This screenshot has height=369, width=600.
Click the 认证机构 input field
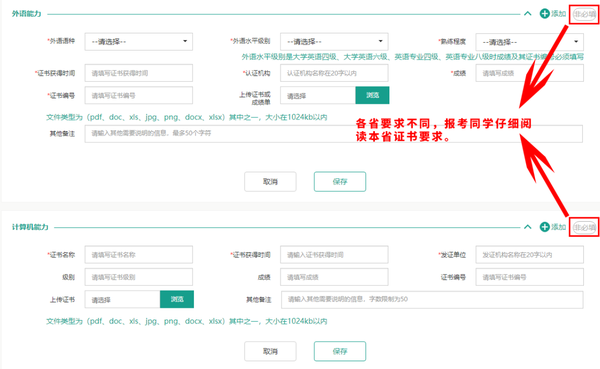point(334,73)
